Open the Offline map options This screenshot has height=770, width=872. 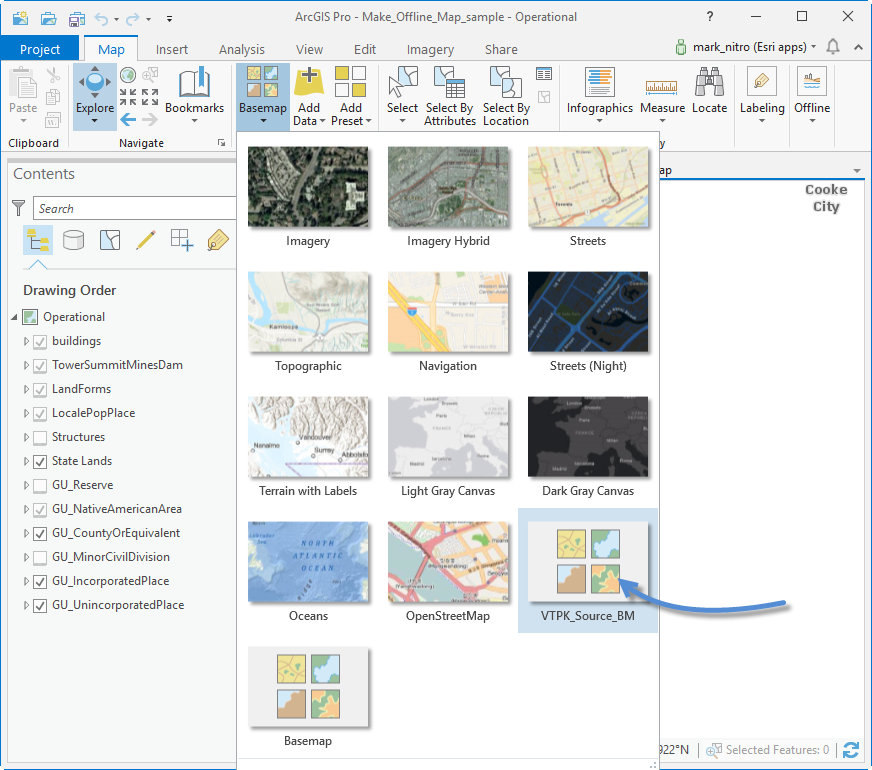pos(812,96)
